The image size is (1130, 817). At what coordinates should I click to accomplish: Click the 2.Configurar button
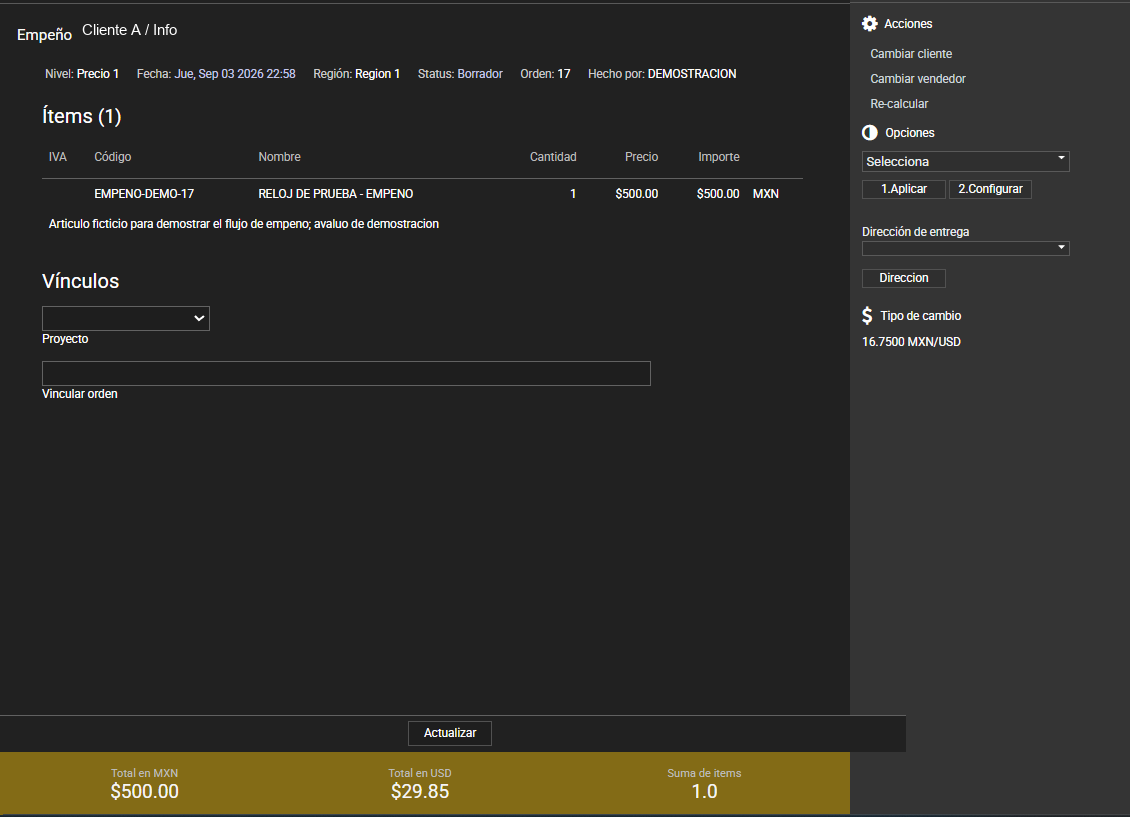tap(990, 189)
